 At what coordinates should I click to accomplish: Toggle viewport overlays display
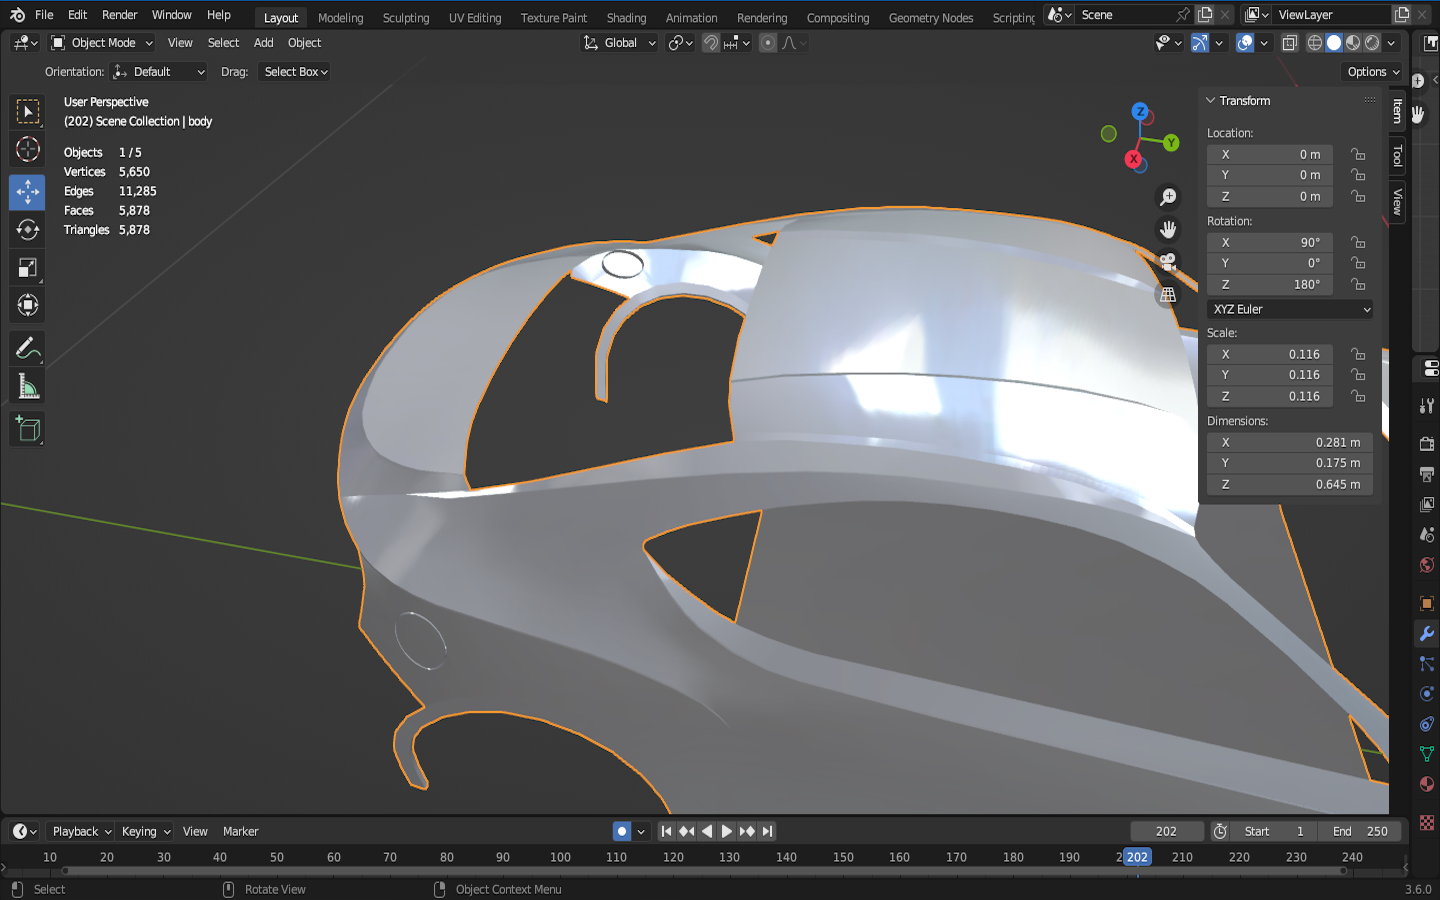(1245, 43)
